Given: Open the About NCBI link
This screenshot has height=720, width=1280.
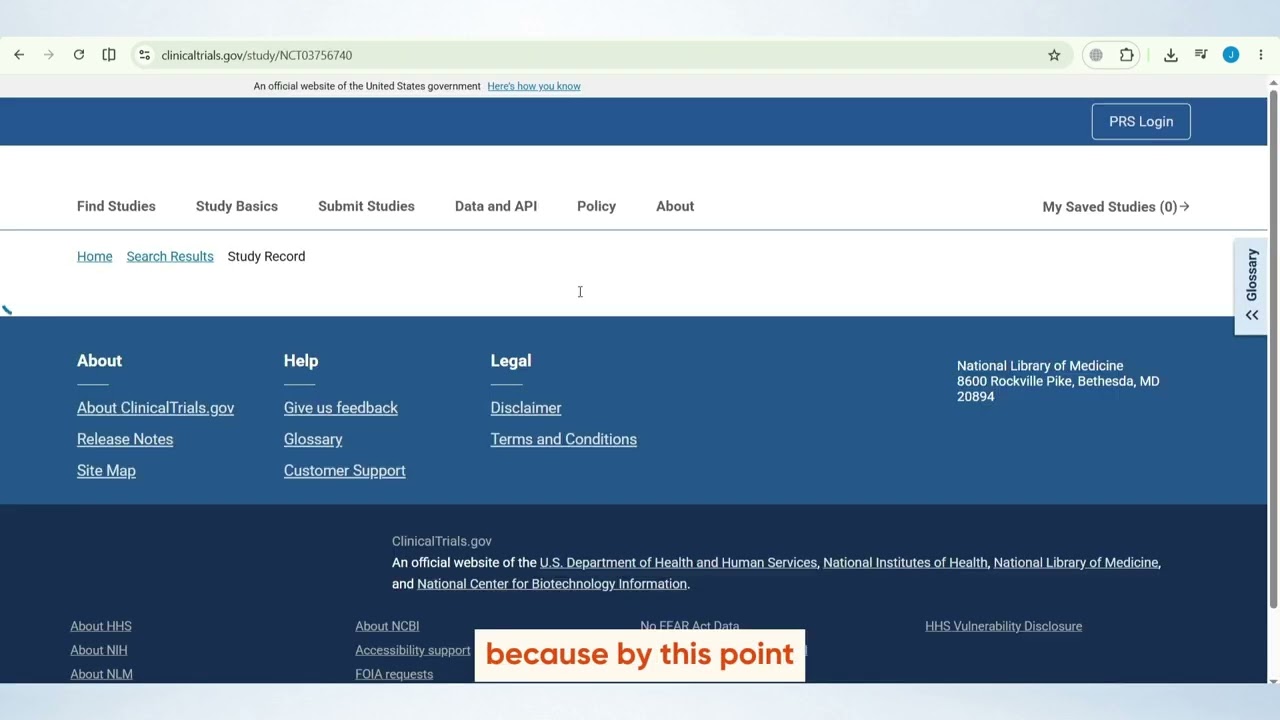Looking at the screenshot, I should click(x=387, y=626).
